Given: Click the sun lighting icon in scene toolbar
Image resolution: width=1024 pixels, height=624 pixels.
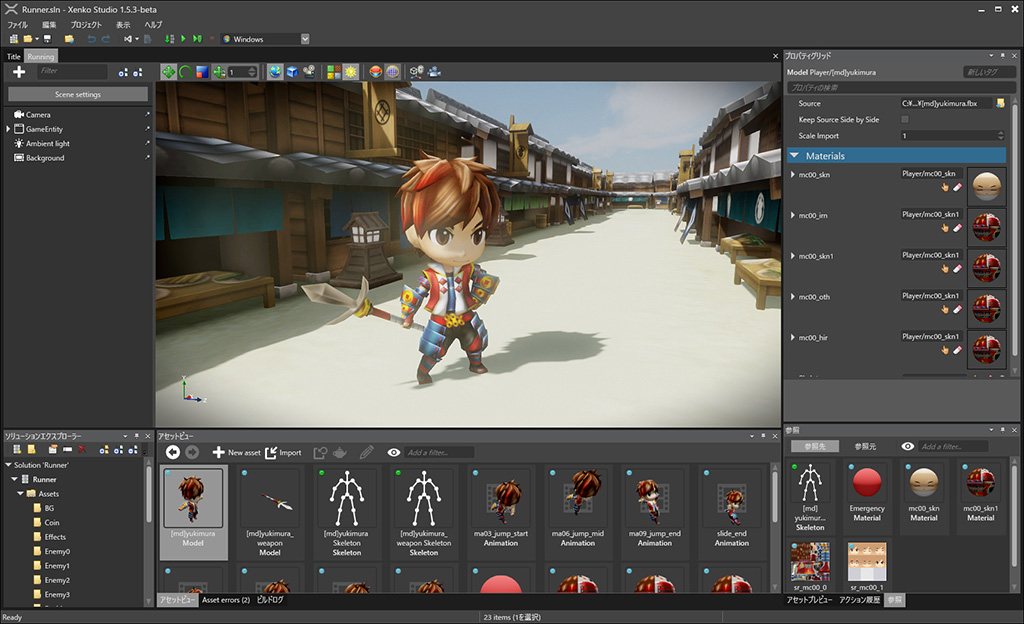Looking at the screenshot, I should pyautogui.click(x=351, y=72).
